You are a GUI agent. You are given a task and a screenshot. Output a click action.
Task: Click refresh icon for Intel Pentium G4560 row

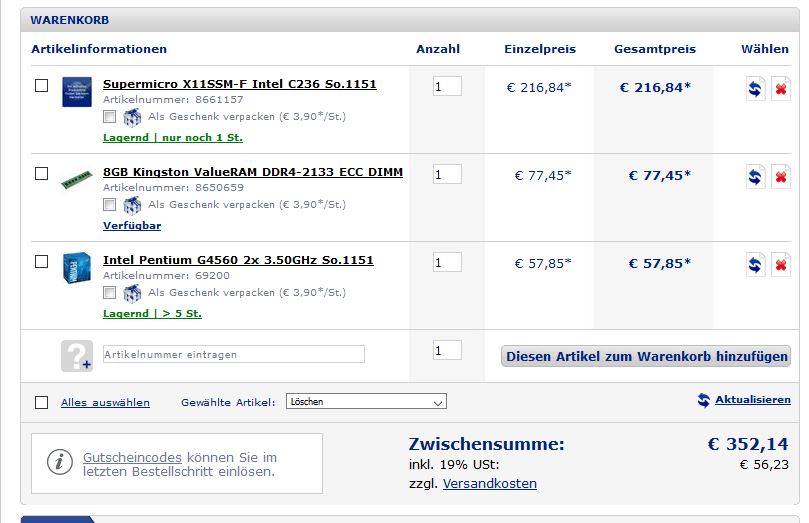click(x=755, y=265)
